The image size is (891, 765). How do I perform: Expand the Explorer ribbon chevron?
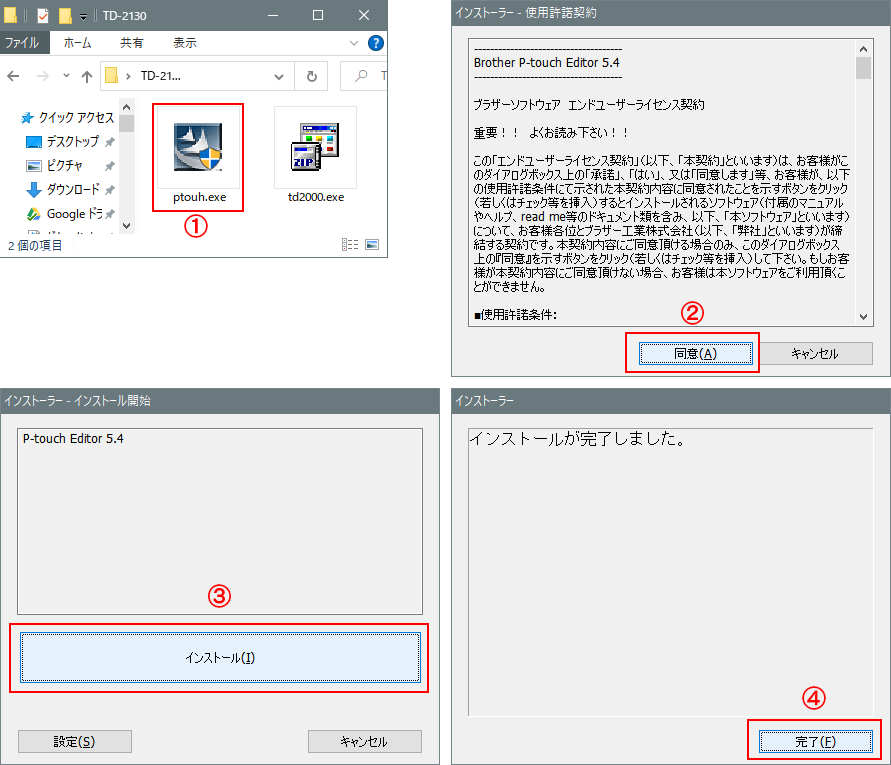tap(354, 43)
